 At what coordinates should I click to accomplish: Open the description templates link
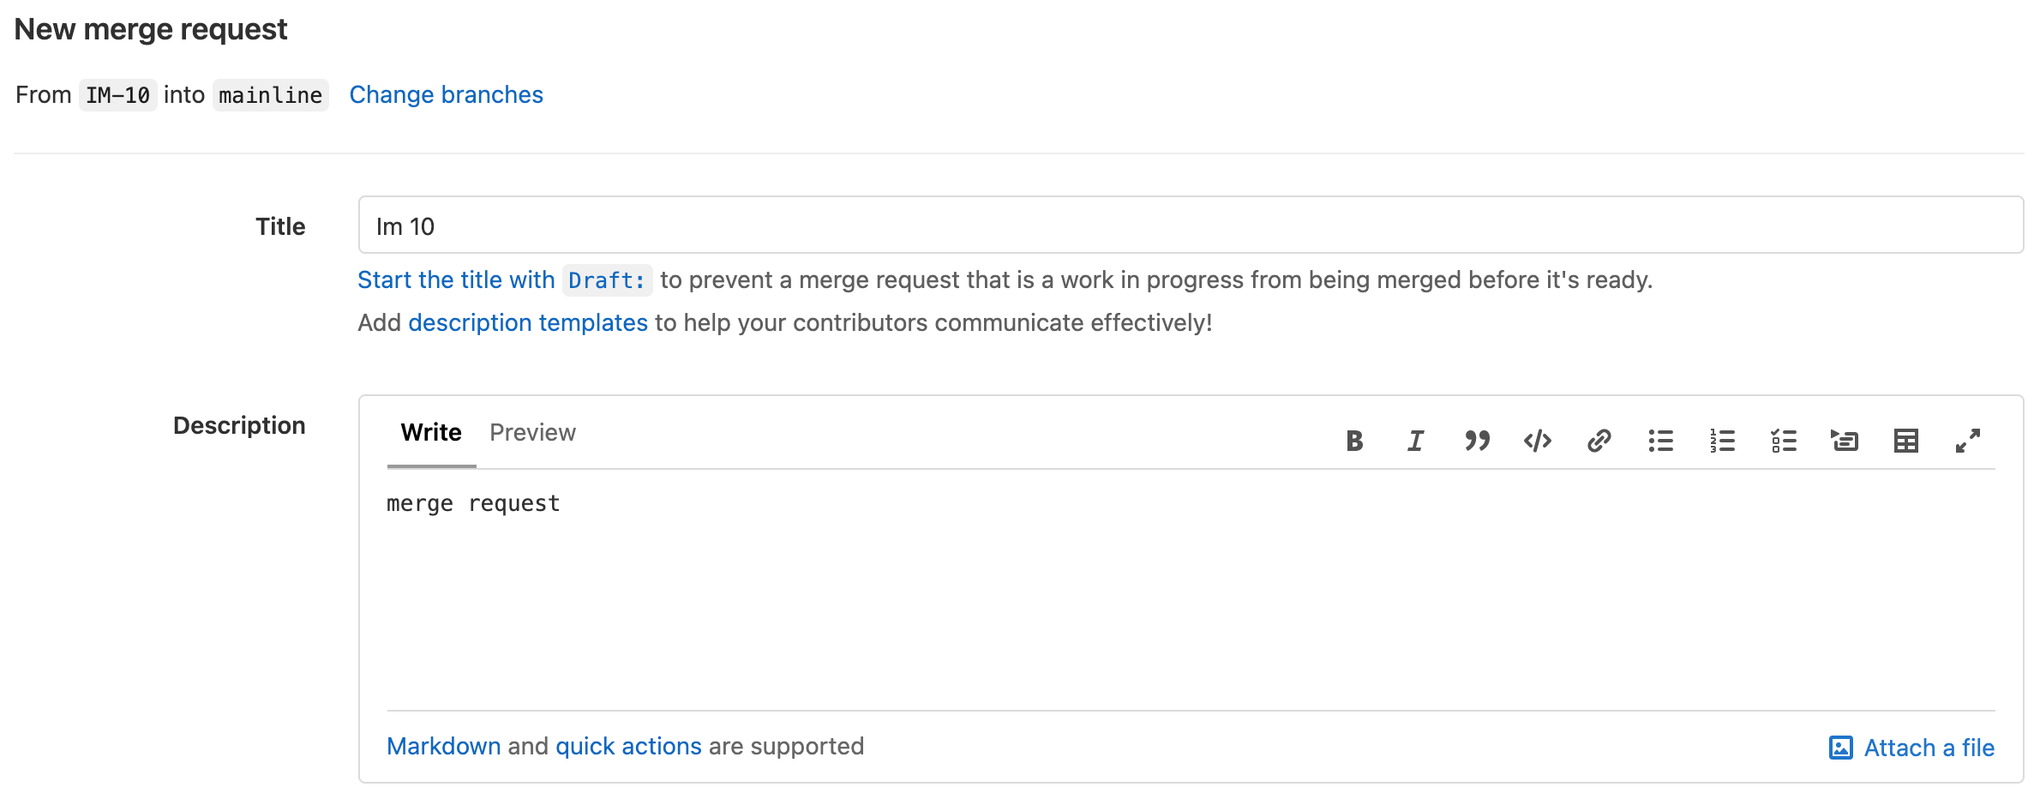pyautogui.click(x=528, y=322)
